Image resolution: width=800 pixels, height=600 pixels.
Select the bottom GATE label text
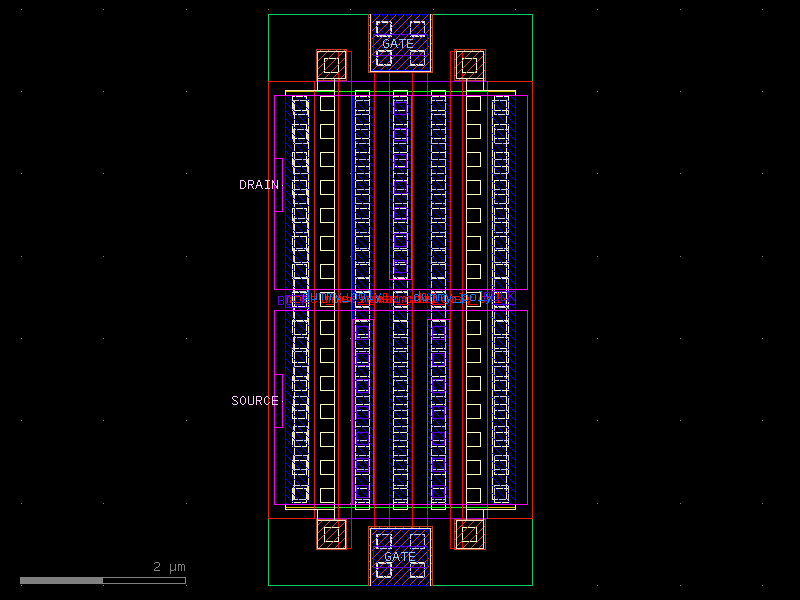coord(400,556)
